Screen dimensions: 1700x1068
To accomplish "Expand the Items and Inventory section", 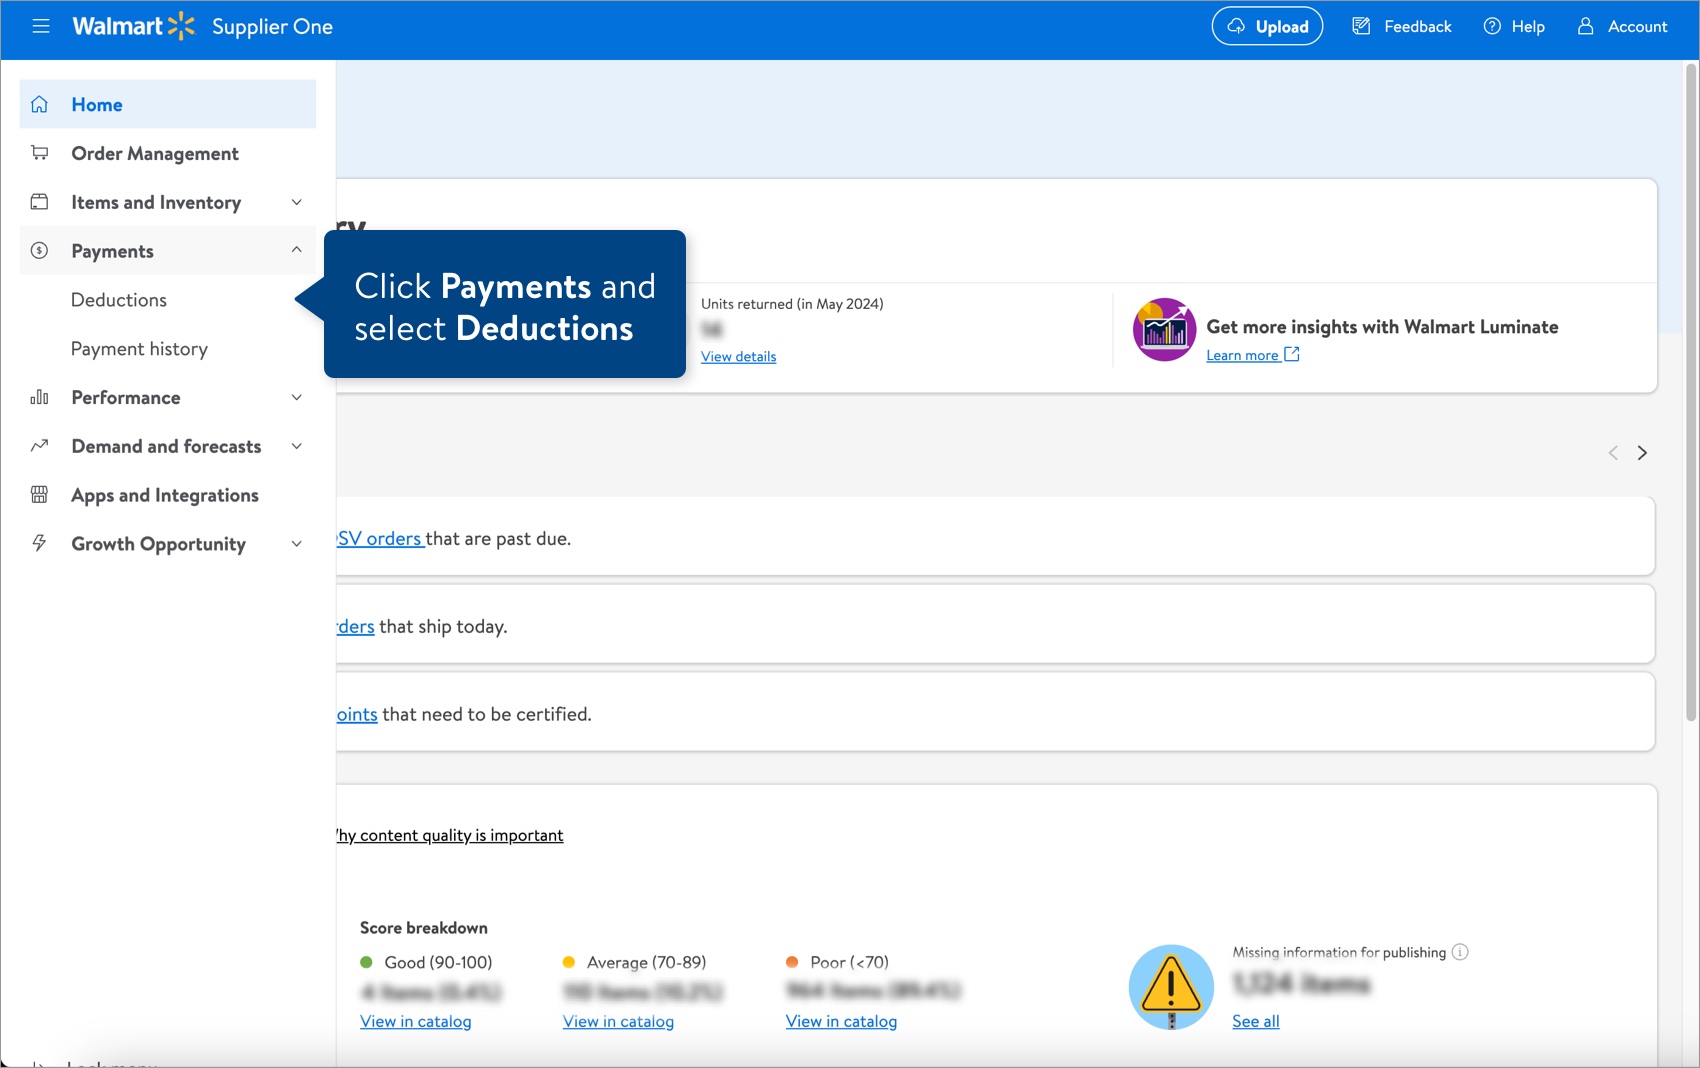I will point(296,201).
